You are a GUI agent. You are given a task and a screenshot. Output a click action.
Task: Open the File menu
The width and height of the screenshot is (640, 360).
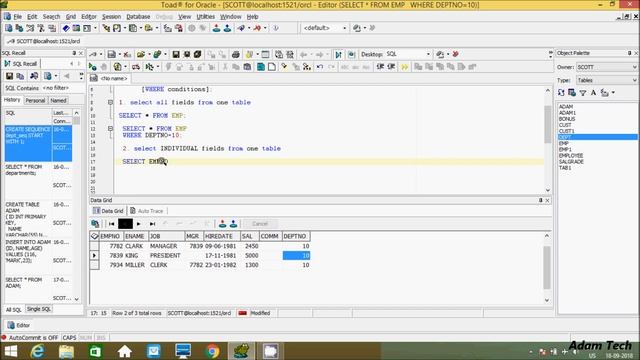click(18, 17)
